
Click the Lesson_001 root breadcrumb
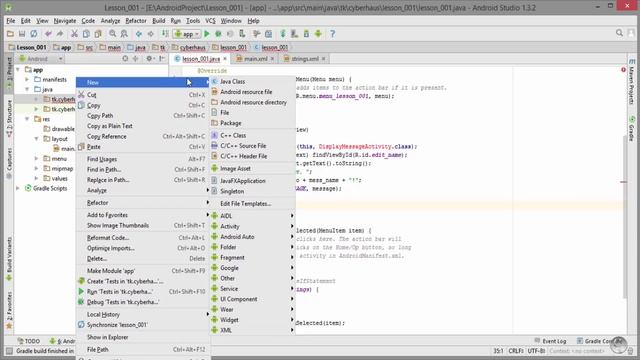click(x=27, y=48)
